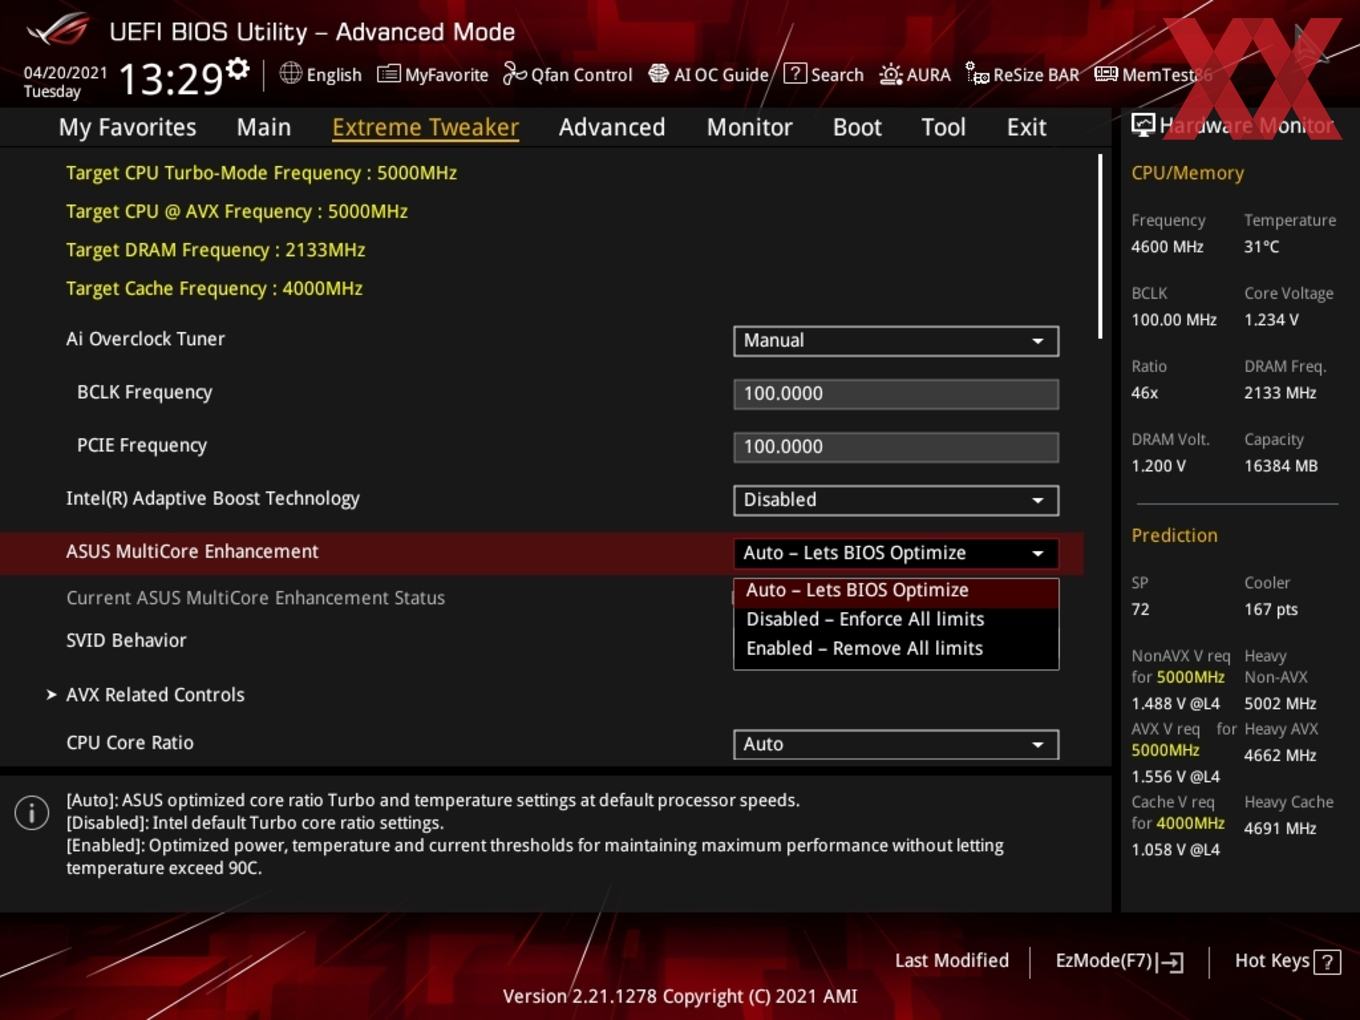This screenshot has height=1020, width=1360.
Task: Open clock settings gear icon
Action: click(237, 69)
